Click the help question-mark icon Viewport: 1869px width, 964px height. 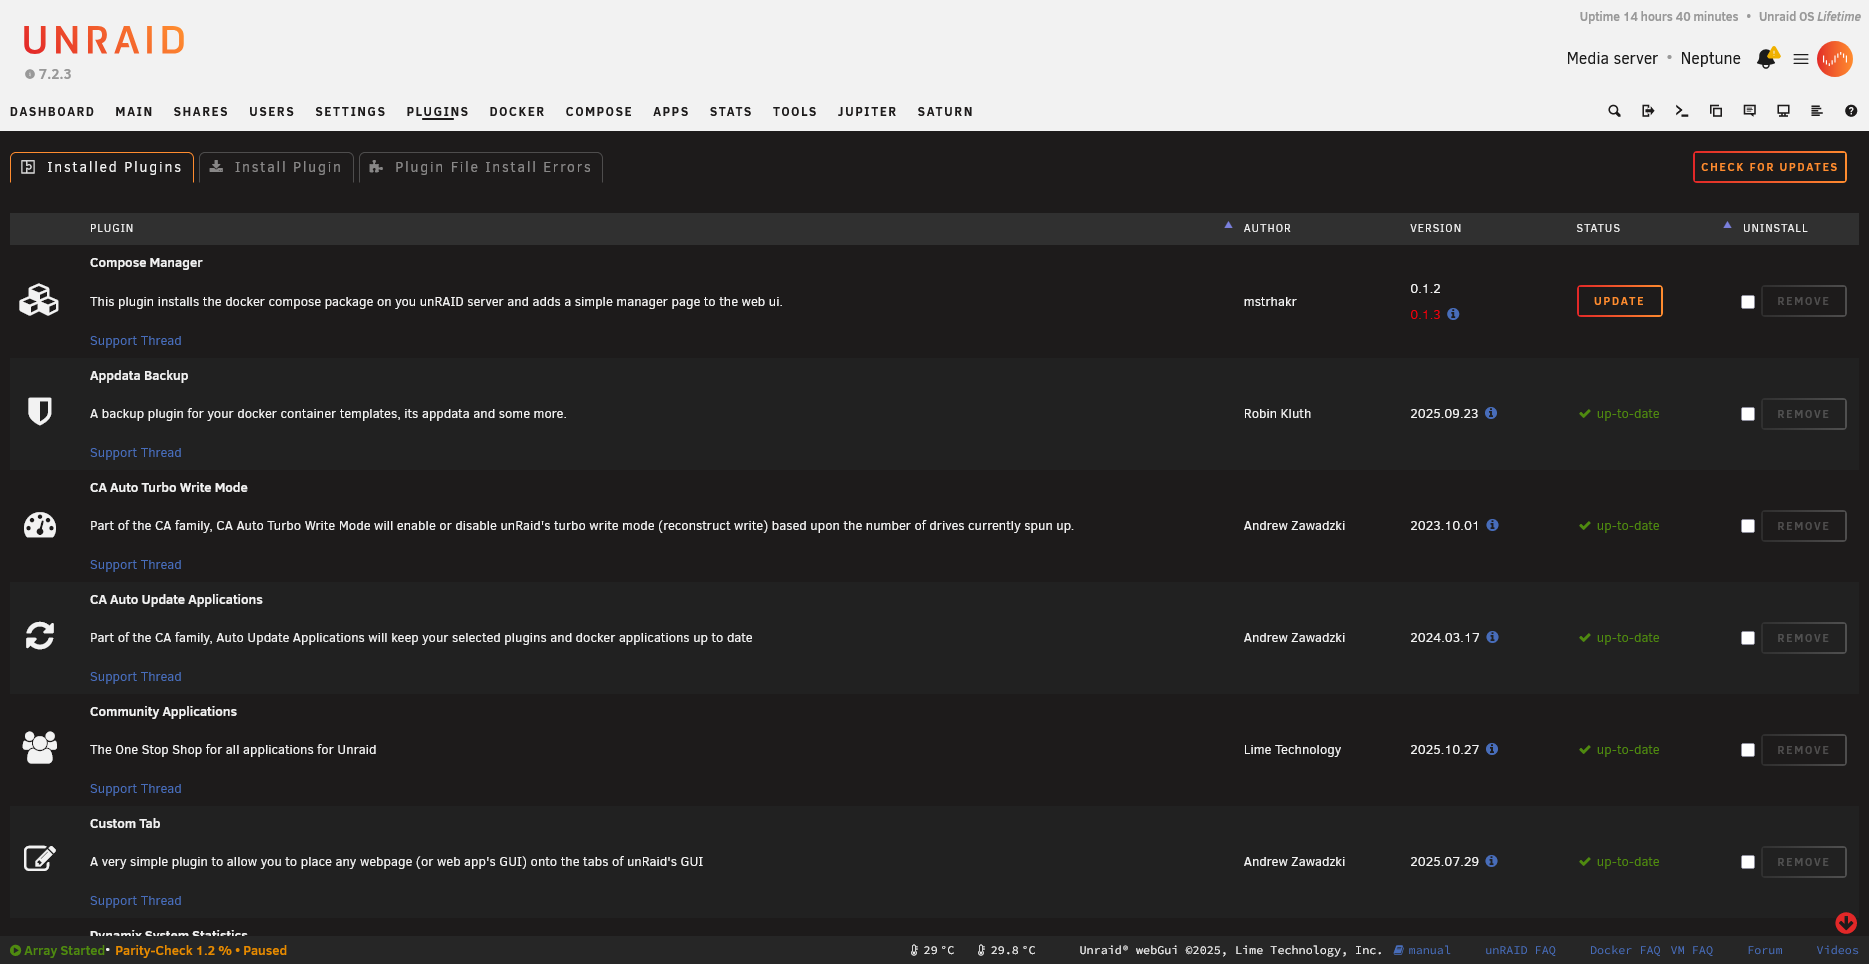pos(1851,111)
